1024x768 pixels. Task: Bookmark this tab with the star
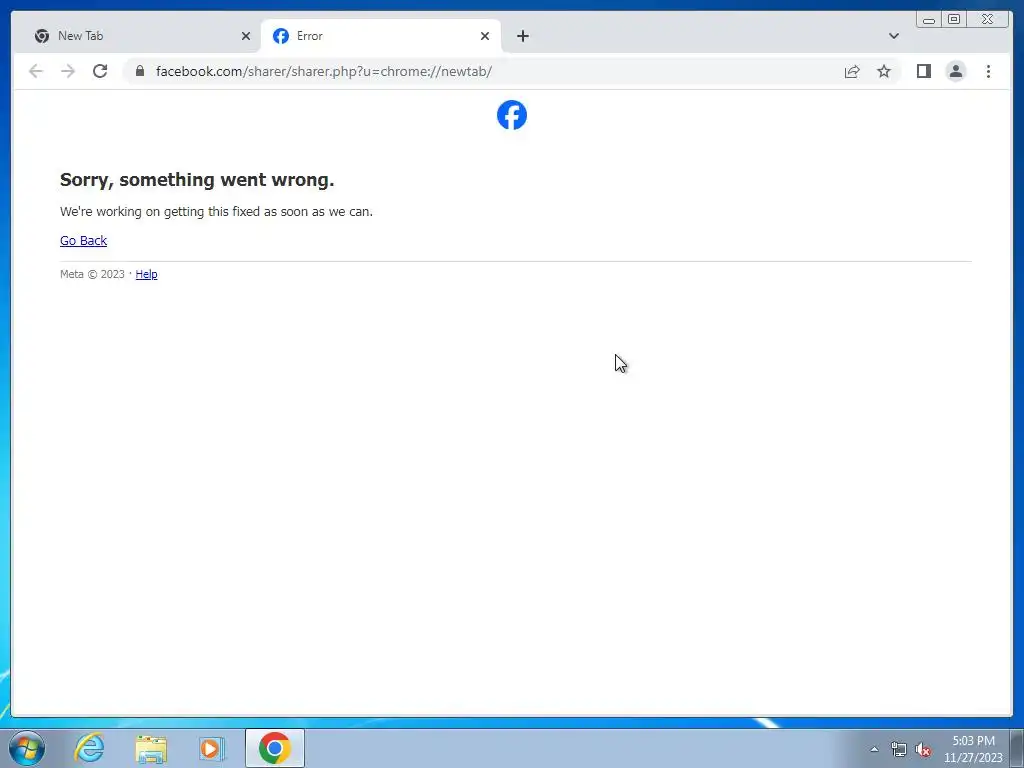pyautogui.click(x=884, y=71)
